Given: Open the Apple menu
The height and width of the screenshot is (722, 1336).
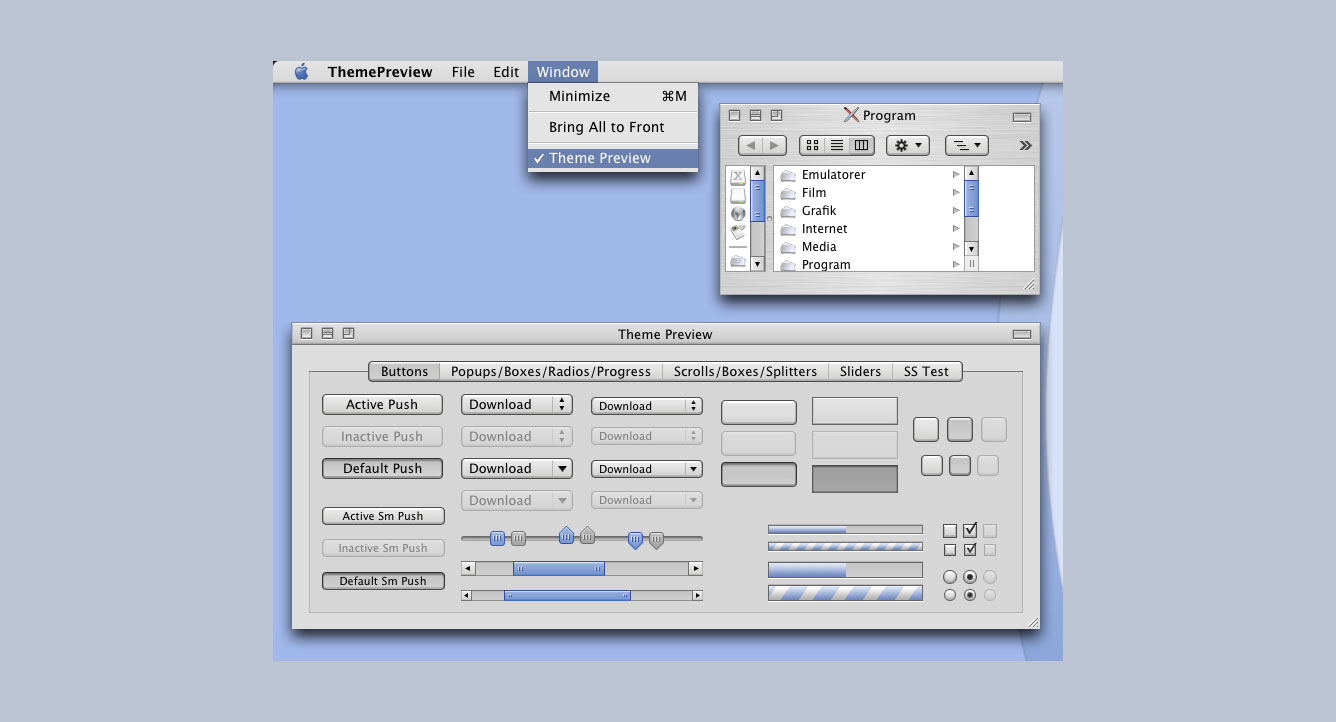Looking at the screenshot, I should tap(301, 72).
